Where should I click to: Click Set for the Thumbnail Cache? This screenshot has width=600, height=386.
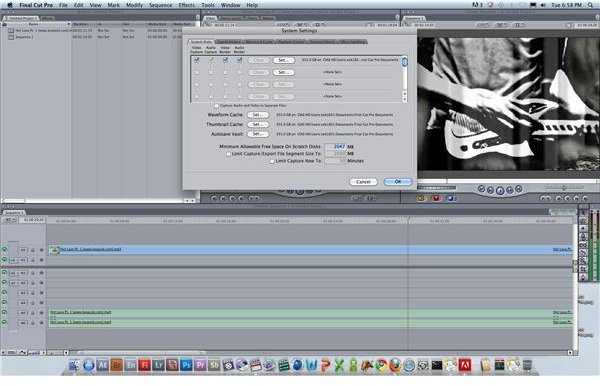pyautogui.click(x=258, y=124)
